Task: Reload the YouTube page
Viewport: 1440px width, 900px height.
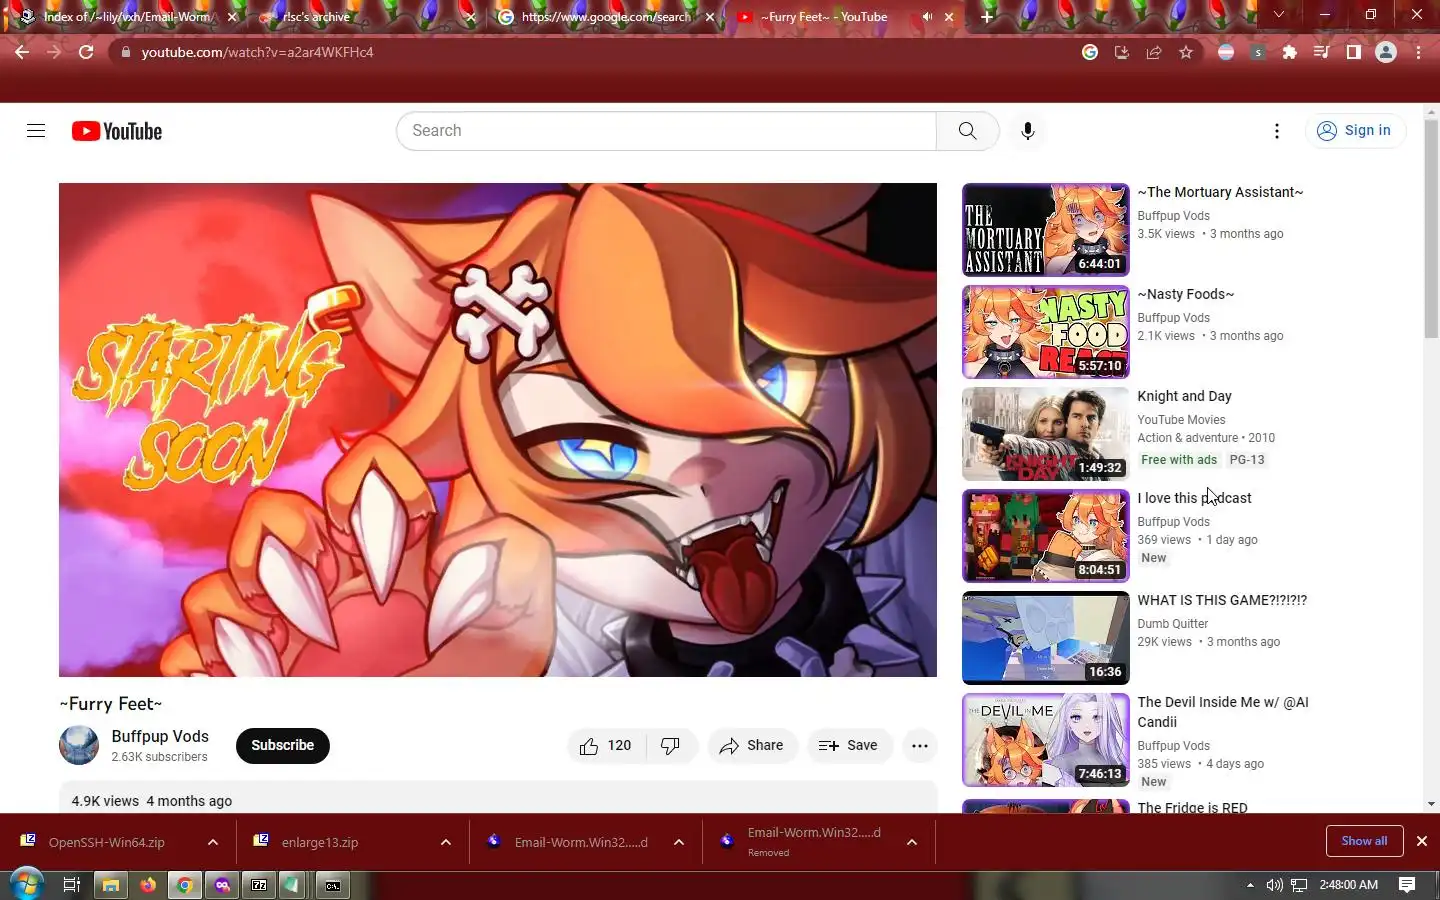Action: [x=86, y=52]
